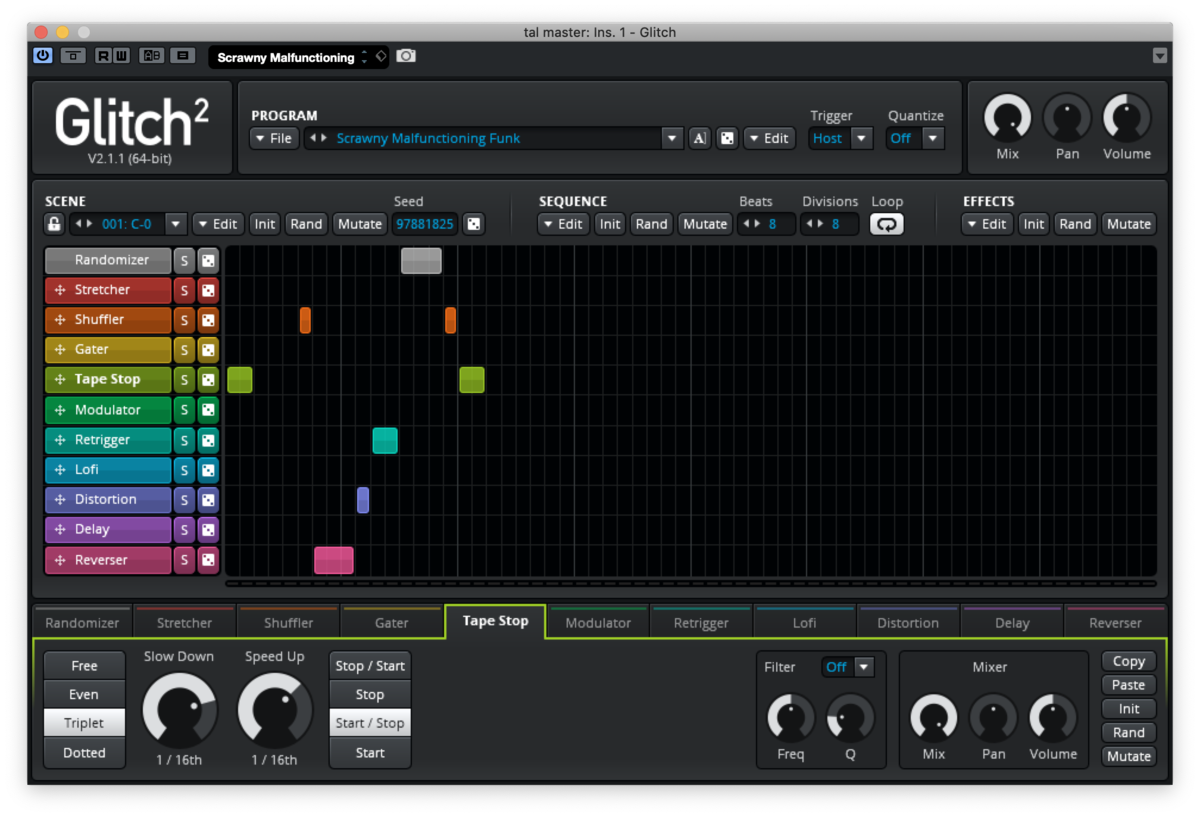
Task: Solo the Shuffler effect with S
Action: 184,320
